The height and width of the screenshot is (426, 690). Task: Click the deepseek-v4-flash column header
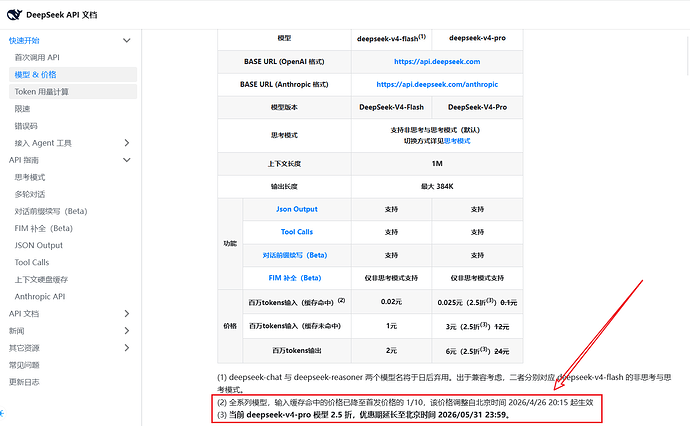click(391, 38)
